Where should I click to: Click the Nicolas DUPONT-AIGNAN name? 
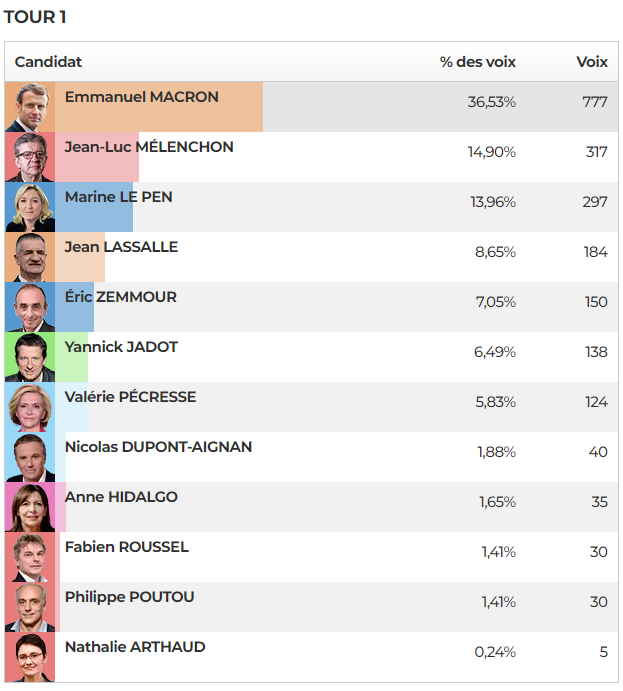[158, 447]
